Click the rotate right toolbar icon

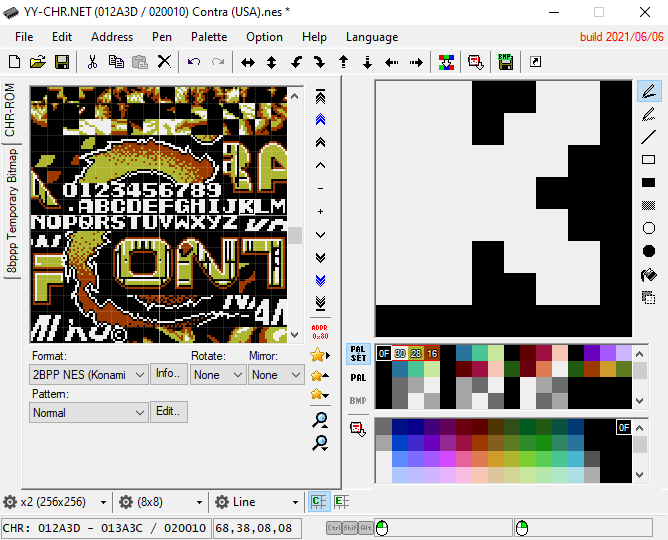pos(320,63)
